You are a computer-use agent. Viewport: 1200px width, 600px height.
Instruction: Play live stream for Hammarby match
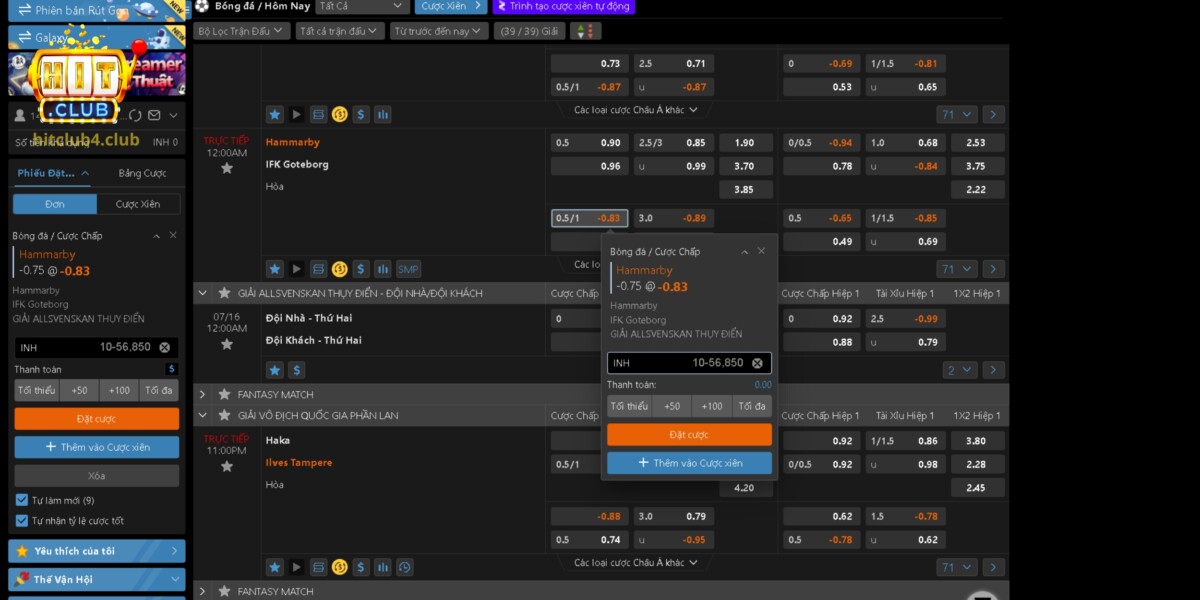pyautogui.click(x=296, y=269)
